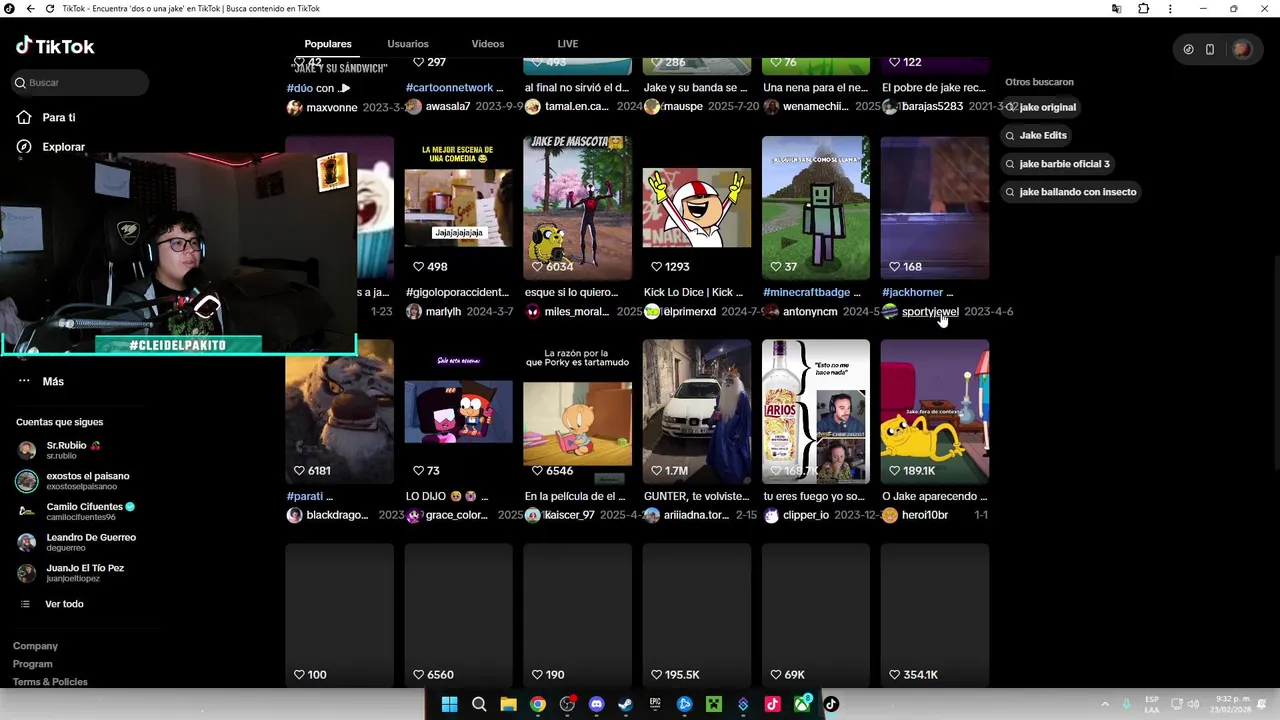Open the white car video with 1.7M likes

pyautogui.click(x=697, y=411)
